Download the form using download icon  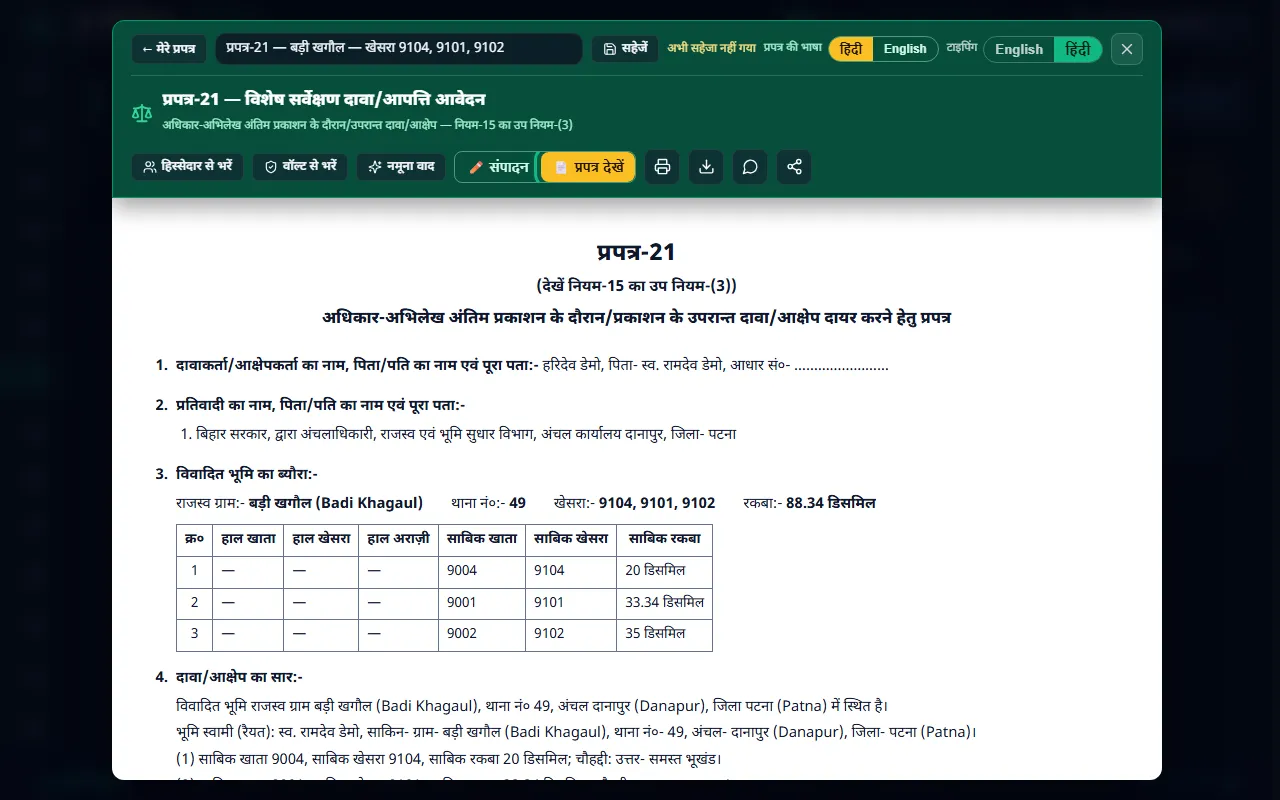coord(706,167)
